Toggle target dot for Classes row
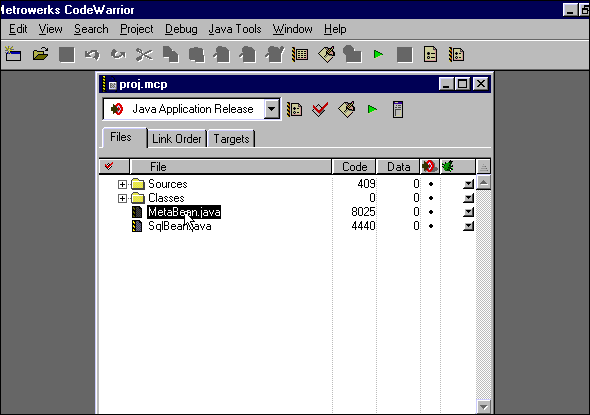Image resolution: width=590 pixels, height=415 pixels. pos(431,198)
